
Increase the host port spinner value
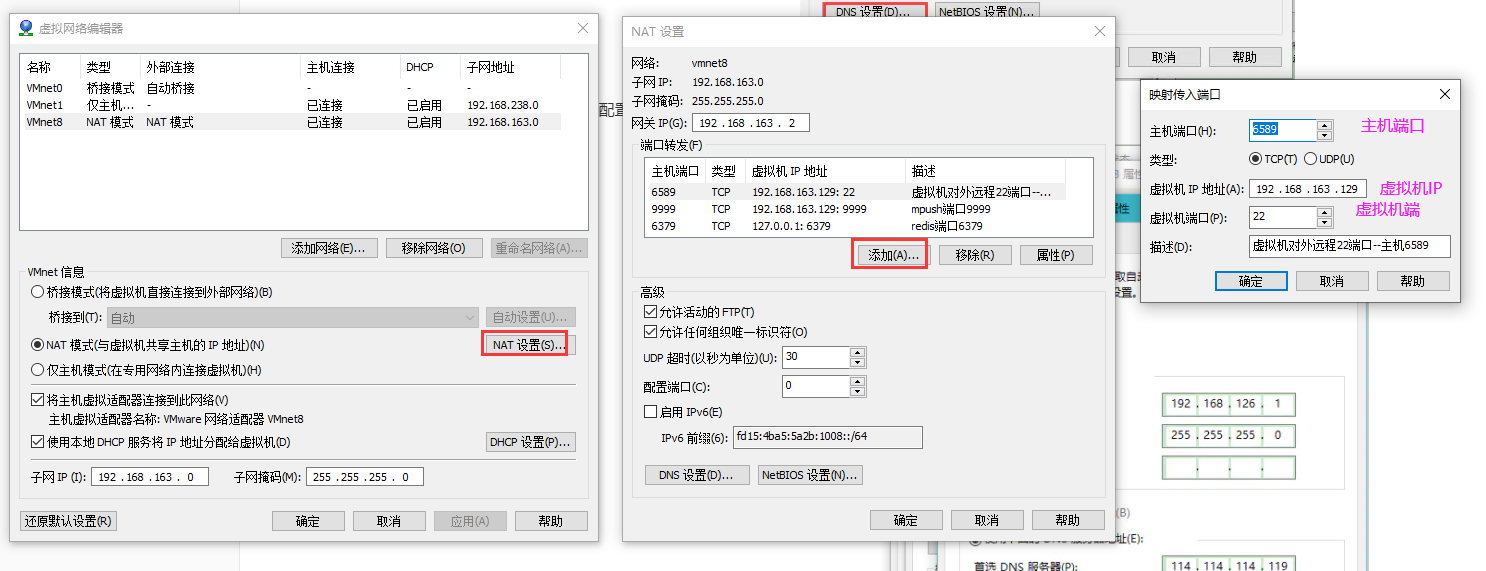[x=1325, y=125]
